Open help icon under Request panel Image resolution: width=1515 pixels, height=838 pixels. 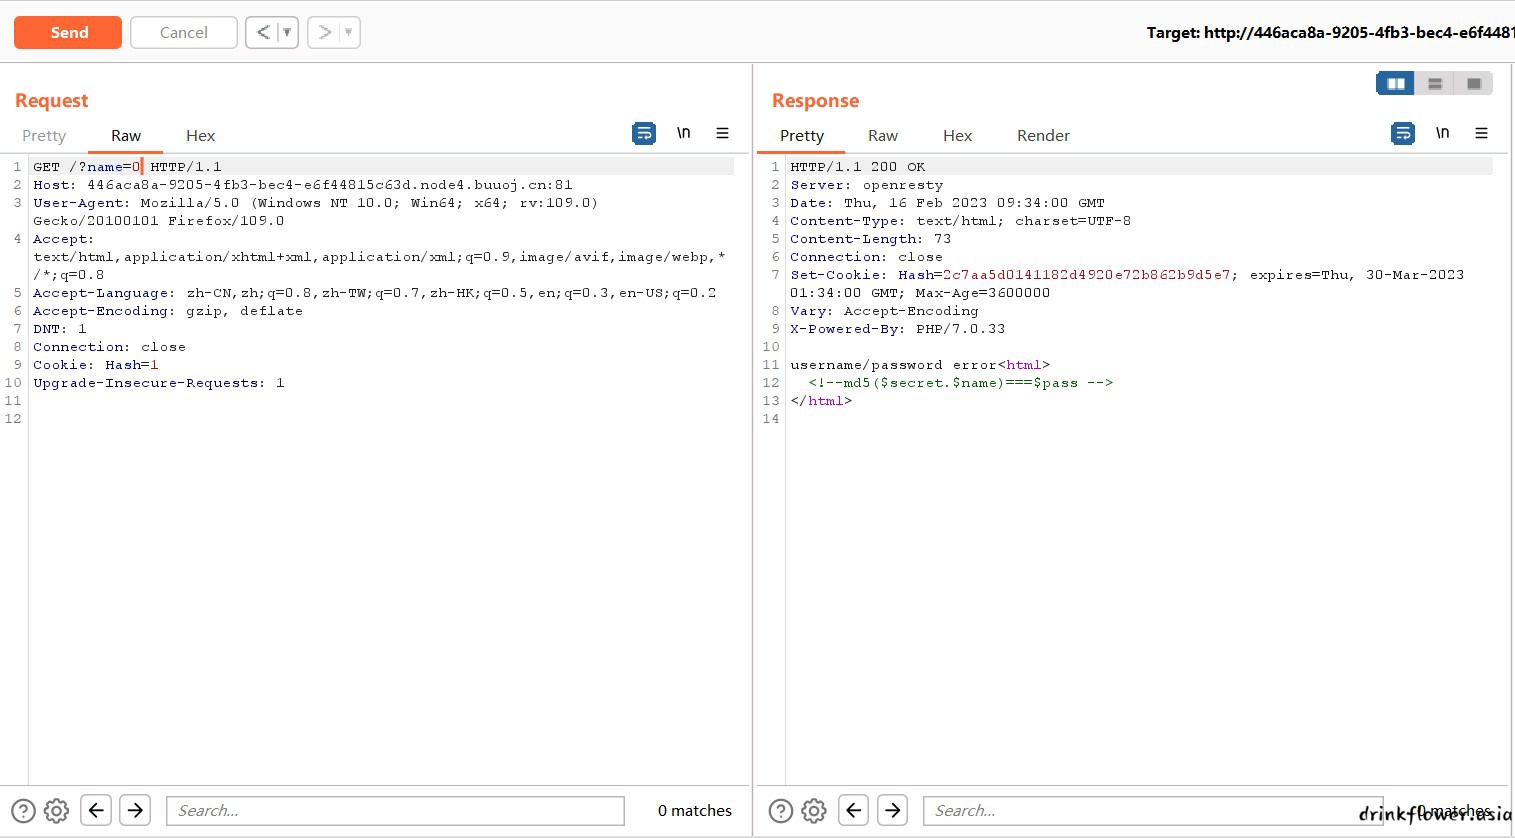tap(23, 811)
